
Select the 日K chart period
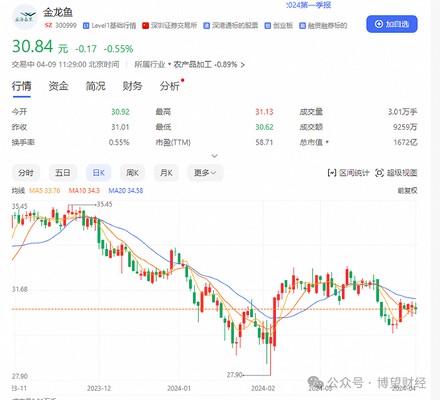coord(98,173)
